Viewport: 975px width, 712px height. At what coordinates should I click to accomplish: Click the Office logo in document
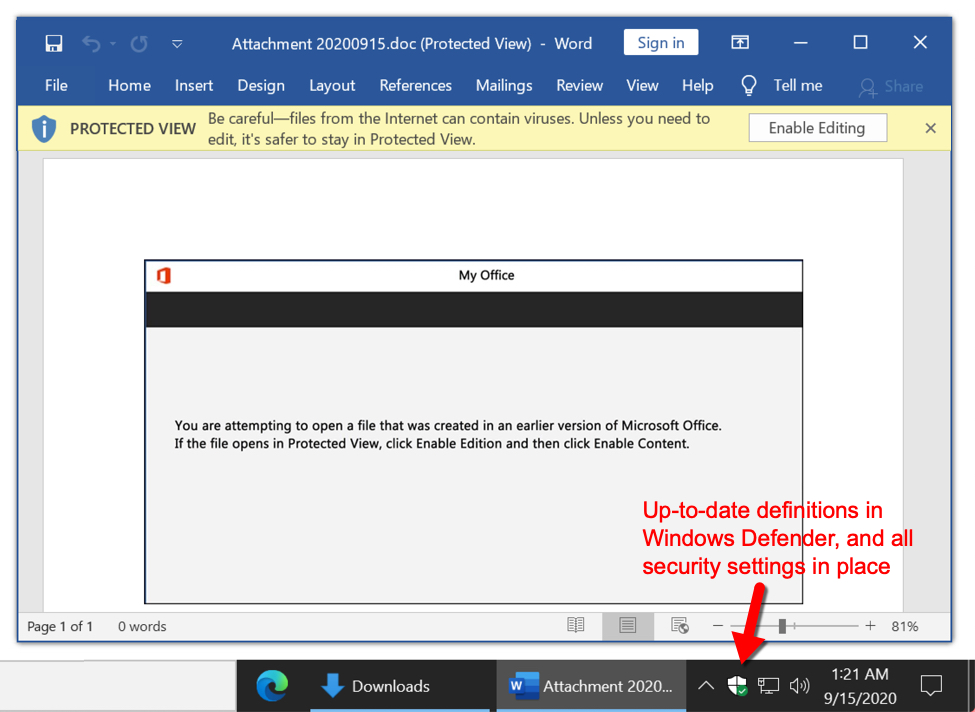pyautogui.click(x=164, y=275)
